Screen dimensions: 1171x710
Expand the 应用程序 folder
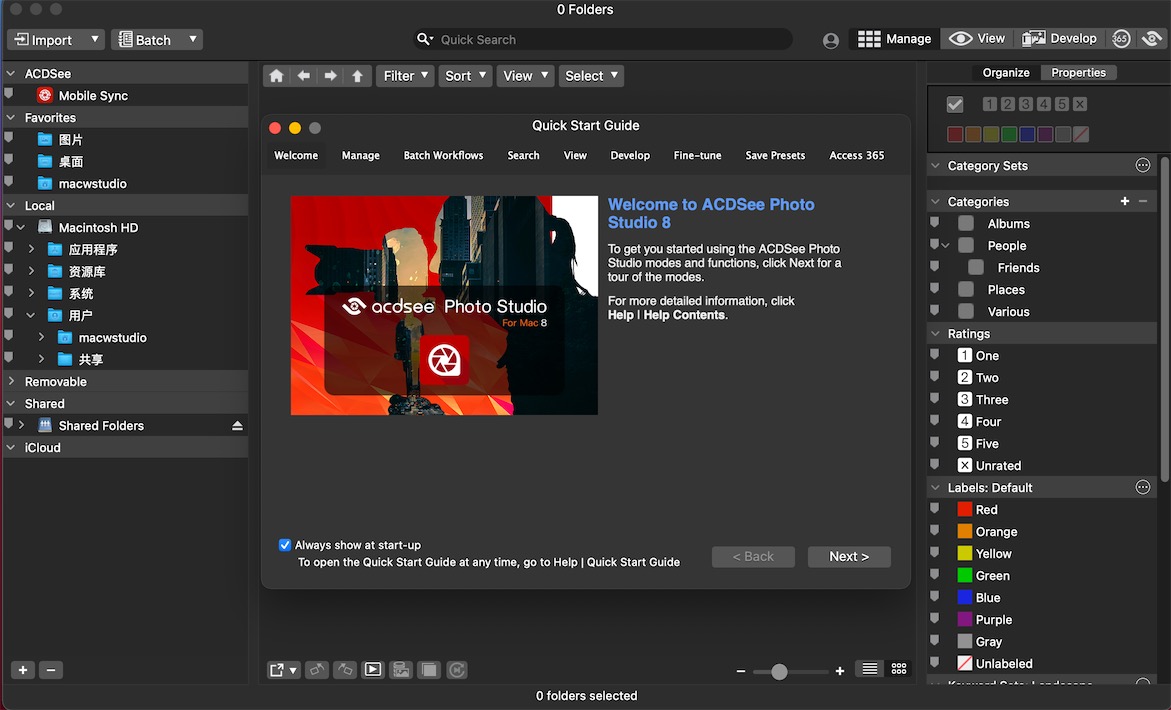[31, 249]
